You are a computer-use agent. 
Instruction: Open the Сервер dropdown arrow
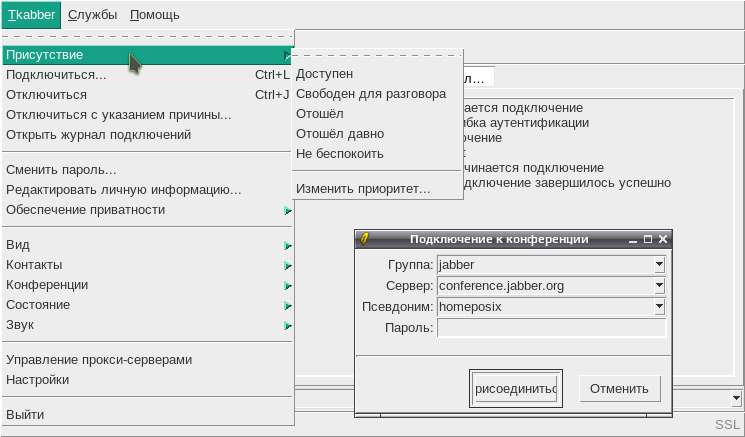659,286
